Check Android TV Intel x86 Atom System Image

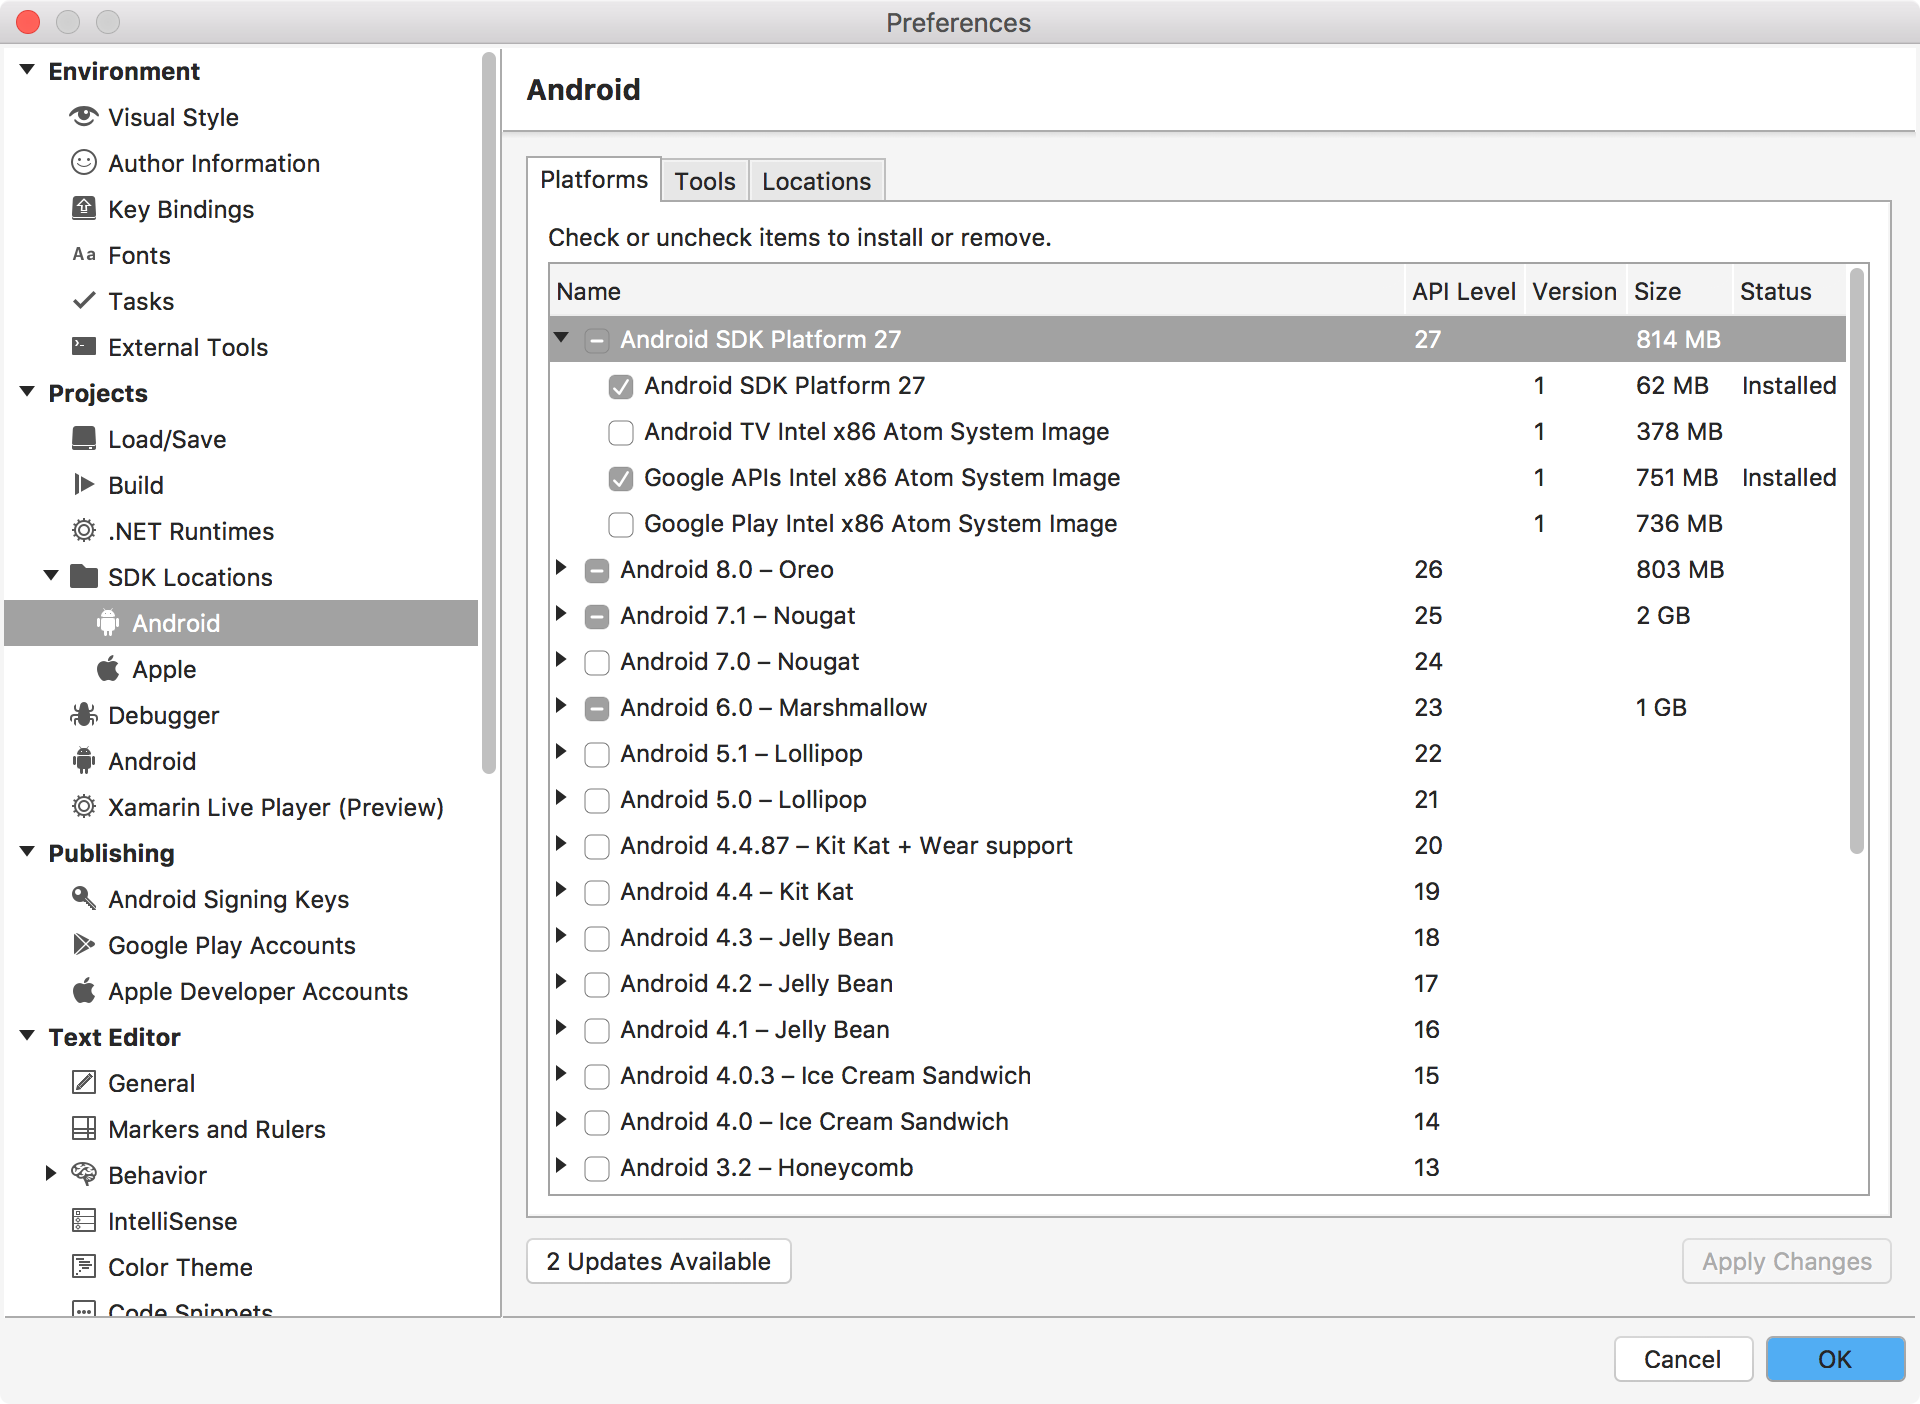[x=621, y=432]
